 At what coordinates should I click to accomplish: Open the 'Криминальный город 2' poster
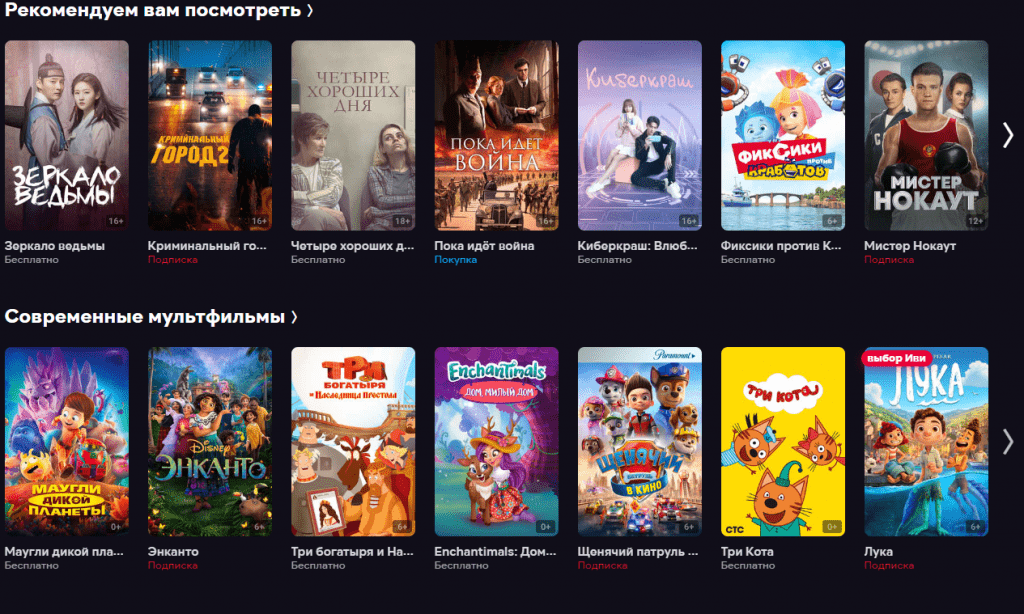click(210, 135)
